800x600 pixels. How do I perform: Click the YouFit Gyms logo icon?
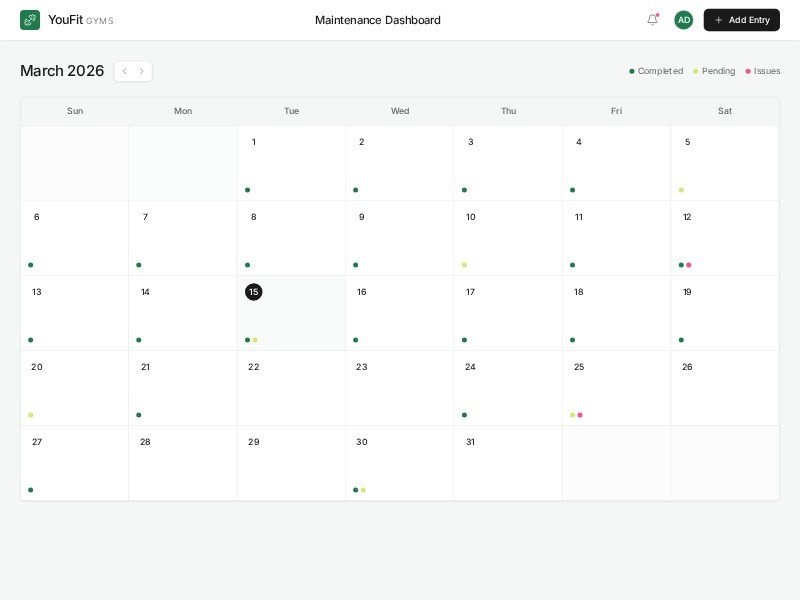point(30,20)
